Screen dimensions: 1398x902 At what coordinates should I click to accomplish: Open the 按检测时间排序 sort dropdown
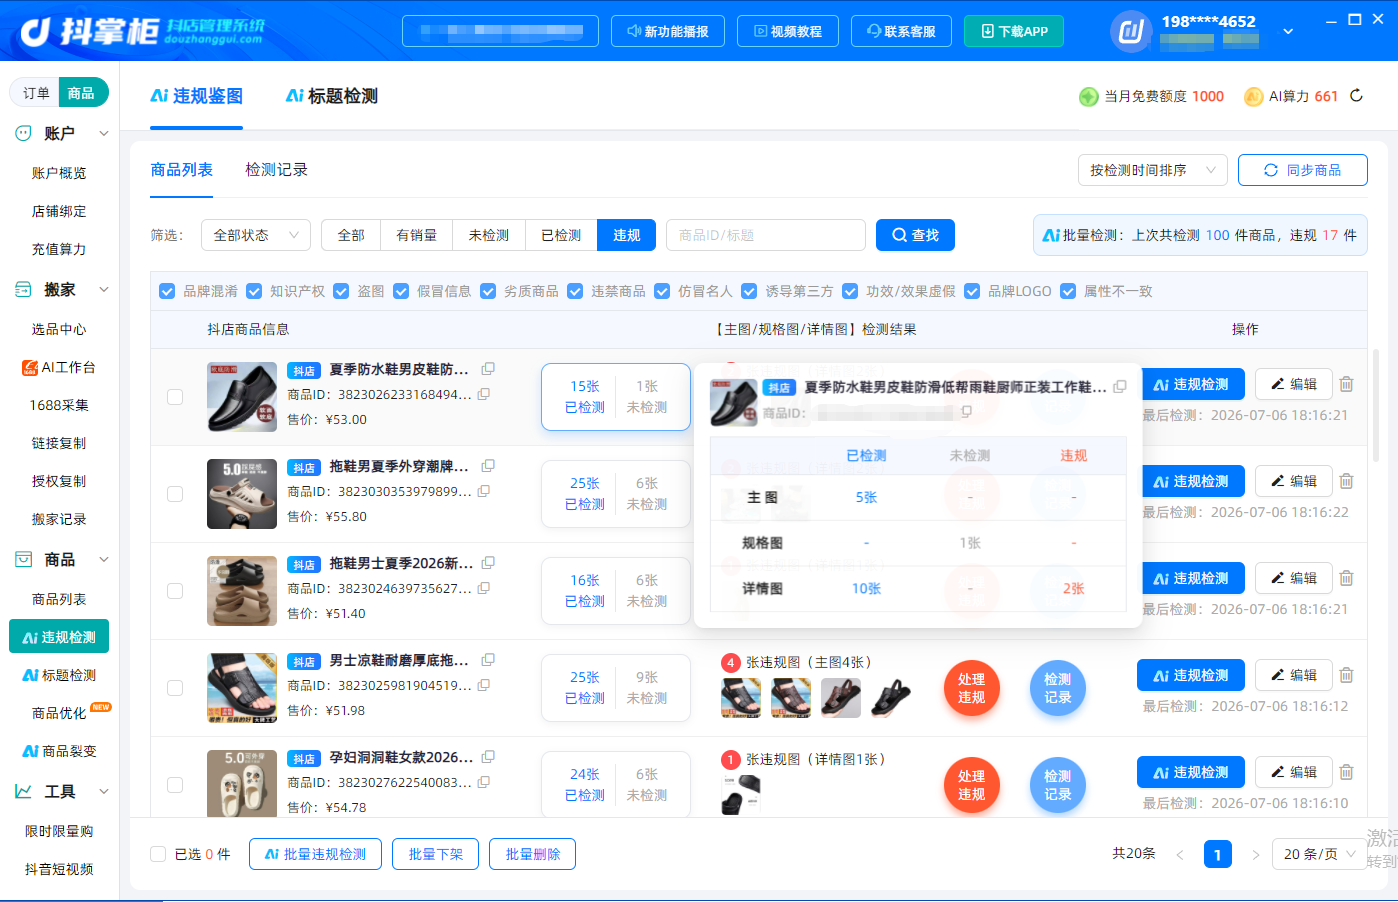pos(1152,170)
